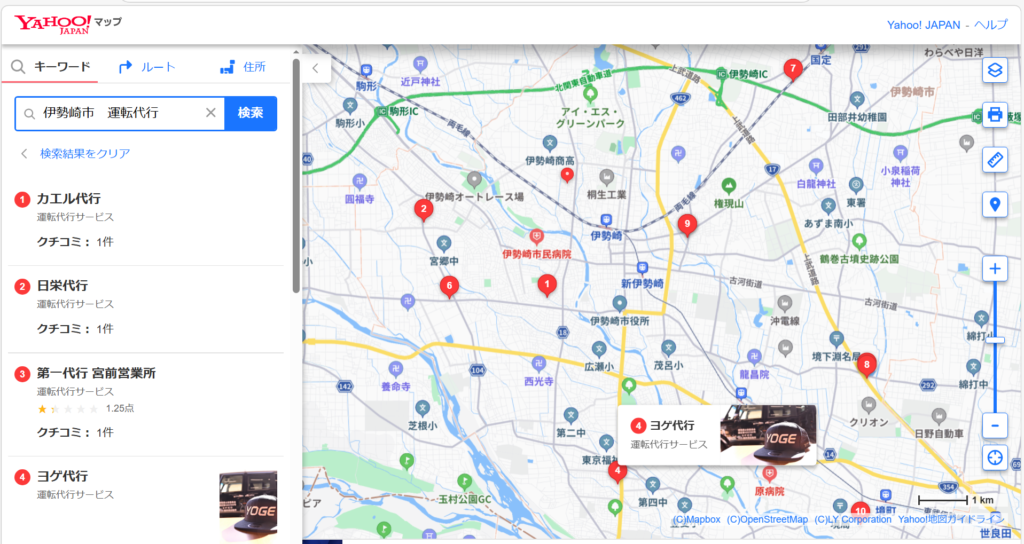Image resolution: width=1024 pixels, height=544 pixels.
Task: Clear search text with X icon
Action: 210,113
